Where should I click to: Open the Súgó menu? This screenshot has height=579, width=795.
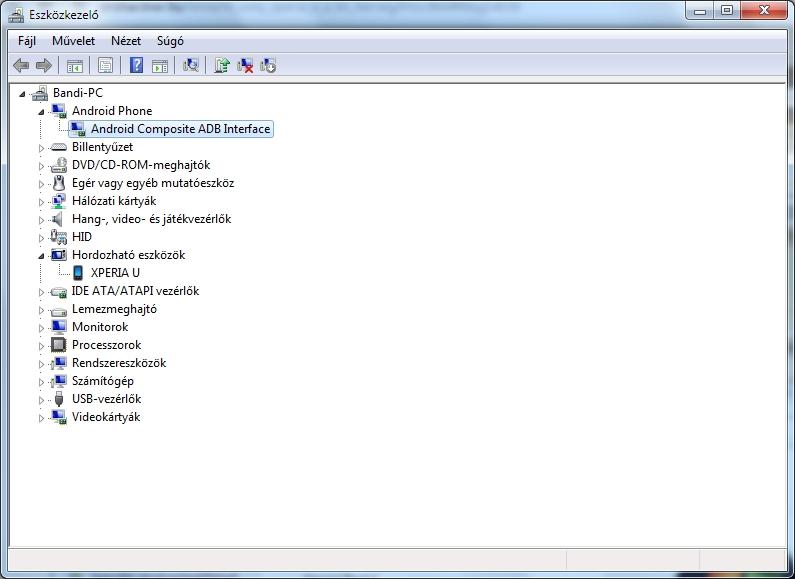click(x=170, y=41)
